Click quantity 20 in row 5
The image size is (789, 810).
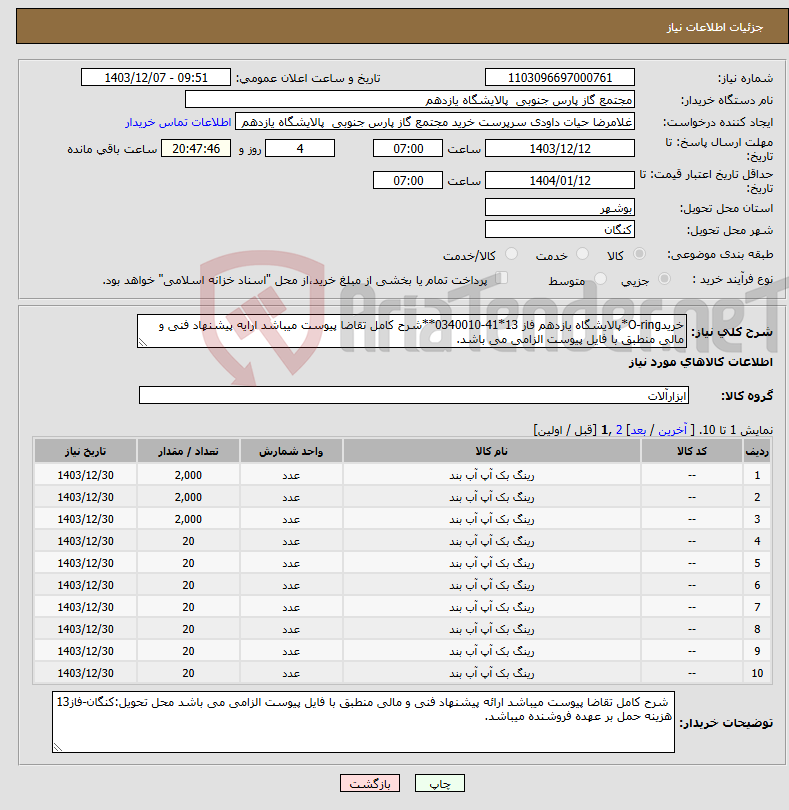(188, 563)
